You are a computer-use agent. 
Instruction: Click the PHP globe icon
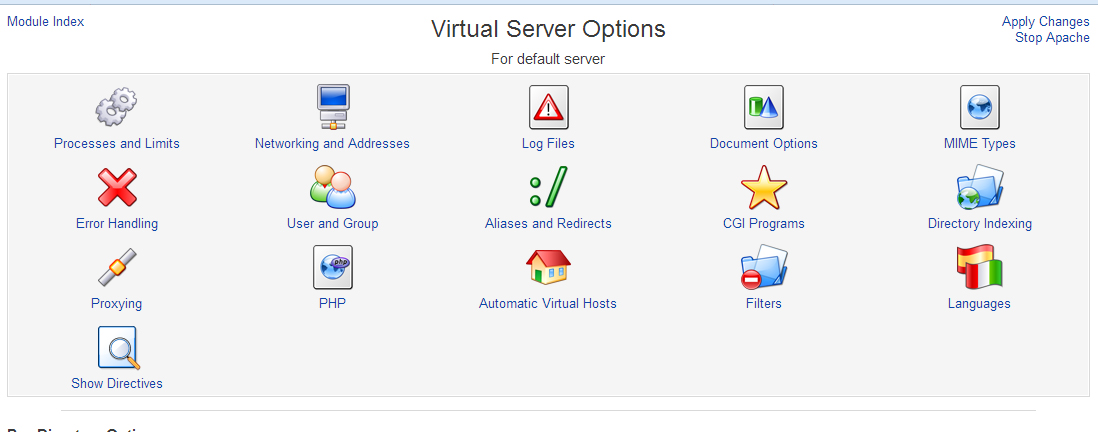click(333, 267)
